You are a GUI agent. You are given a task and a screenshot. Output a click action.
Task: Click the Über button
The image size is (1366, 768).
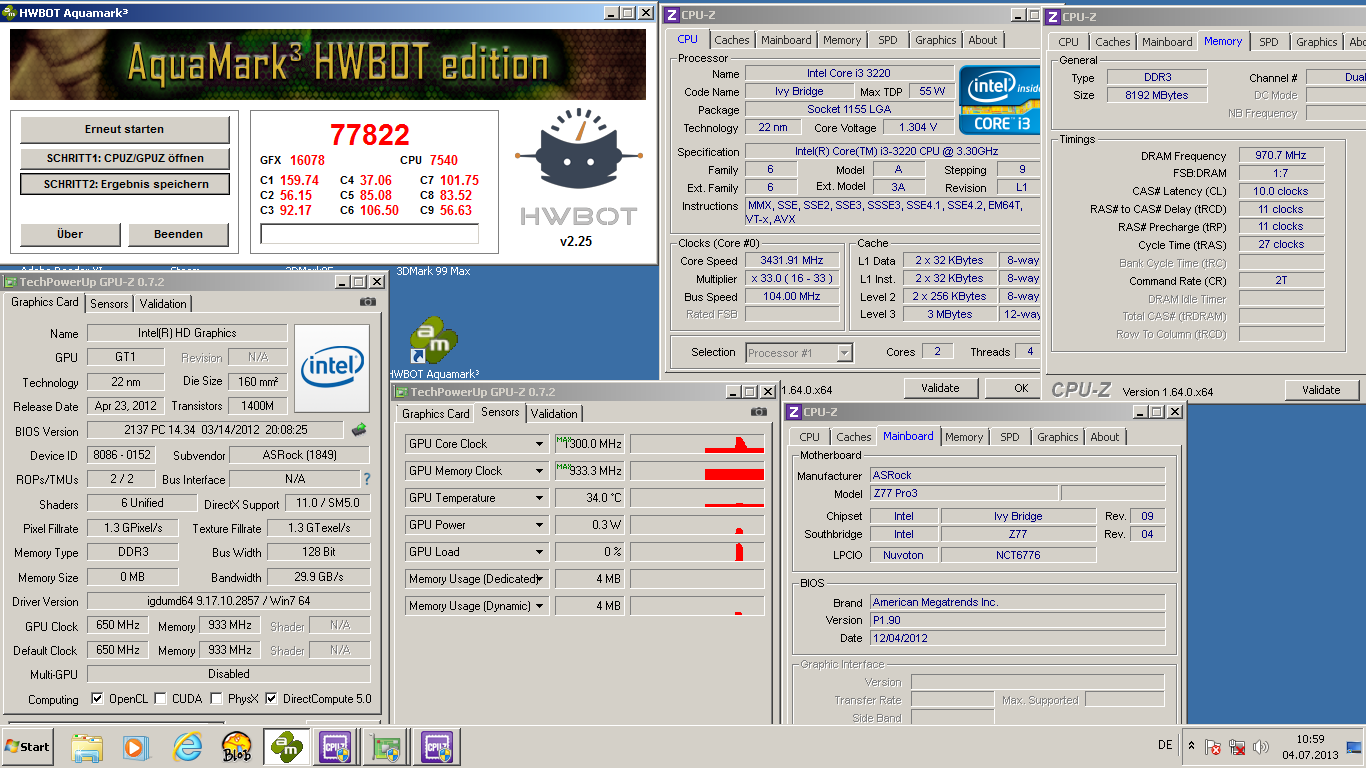(x=70, y=234)
